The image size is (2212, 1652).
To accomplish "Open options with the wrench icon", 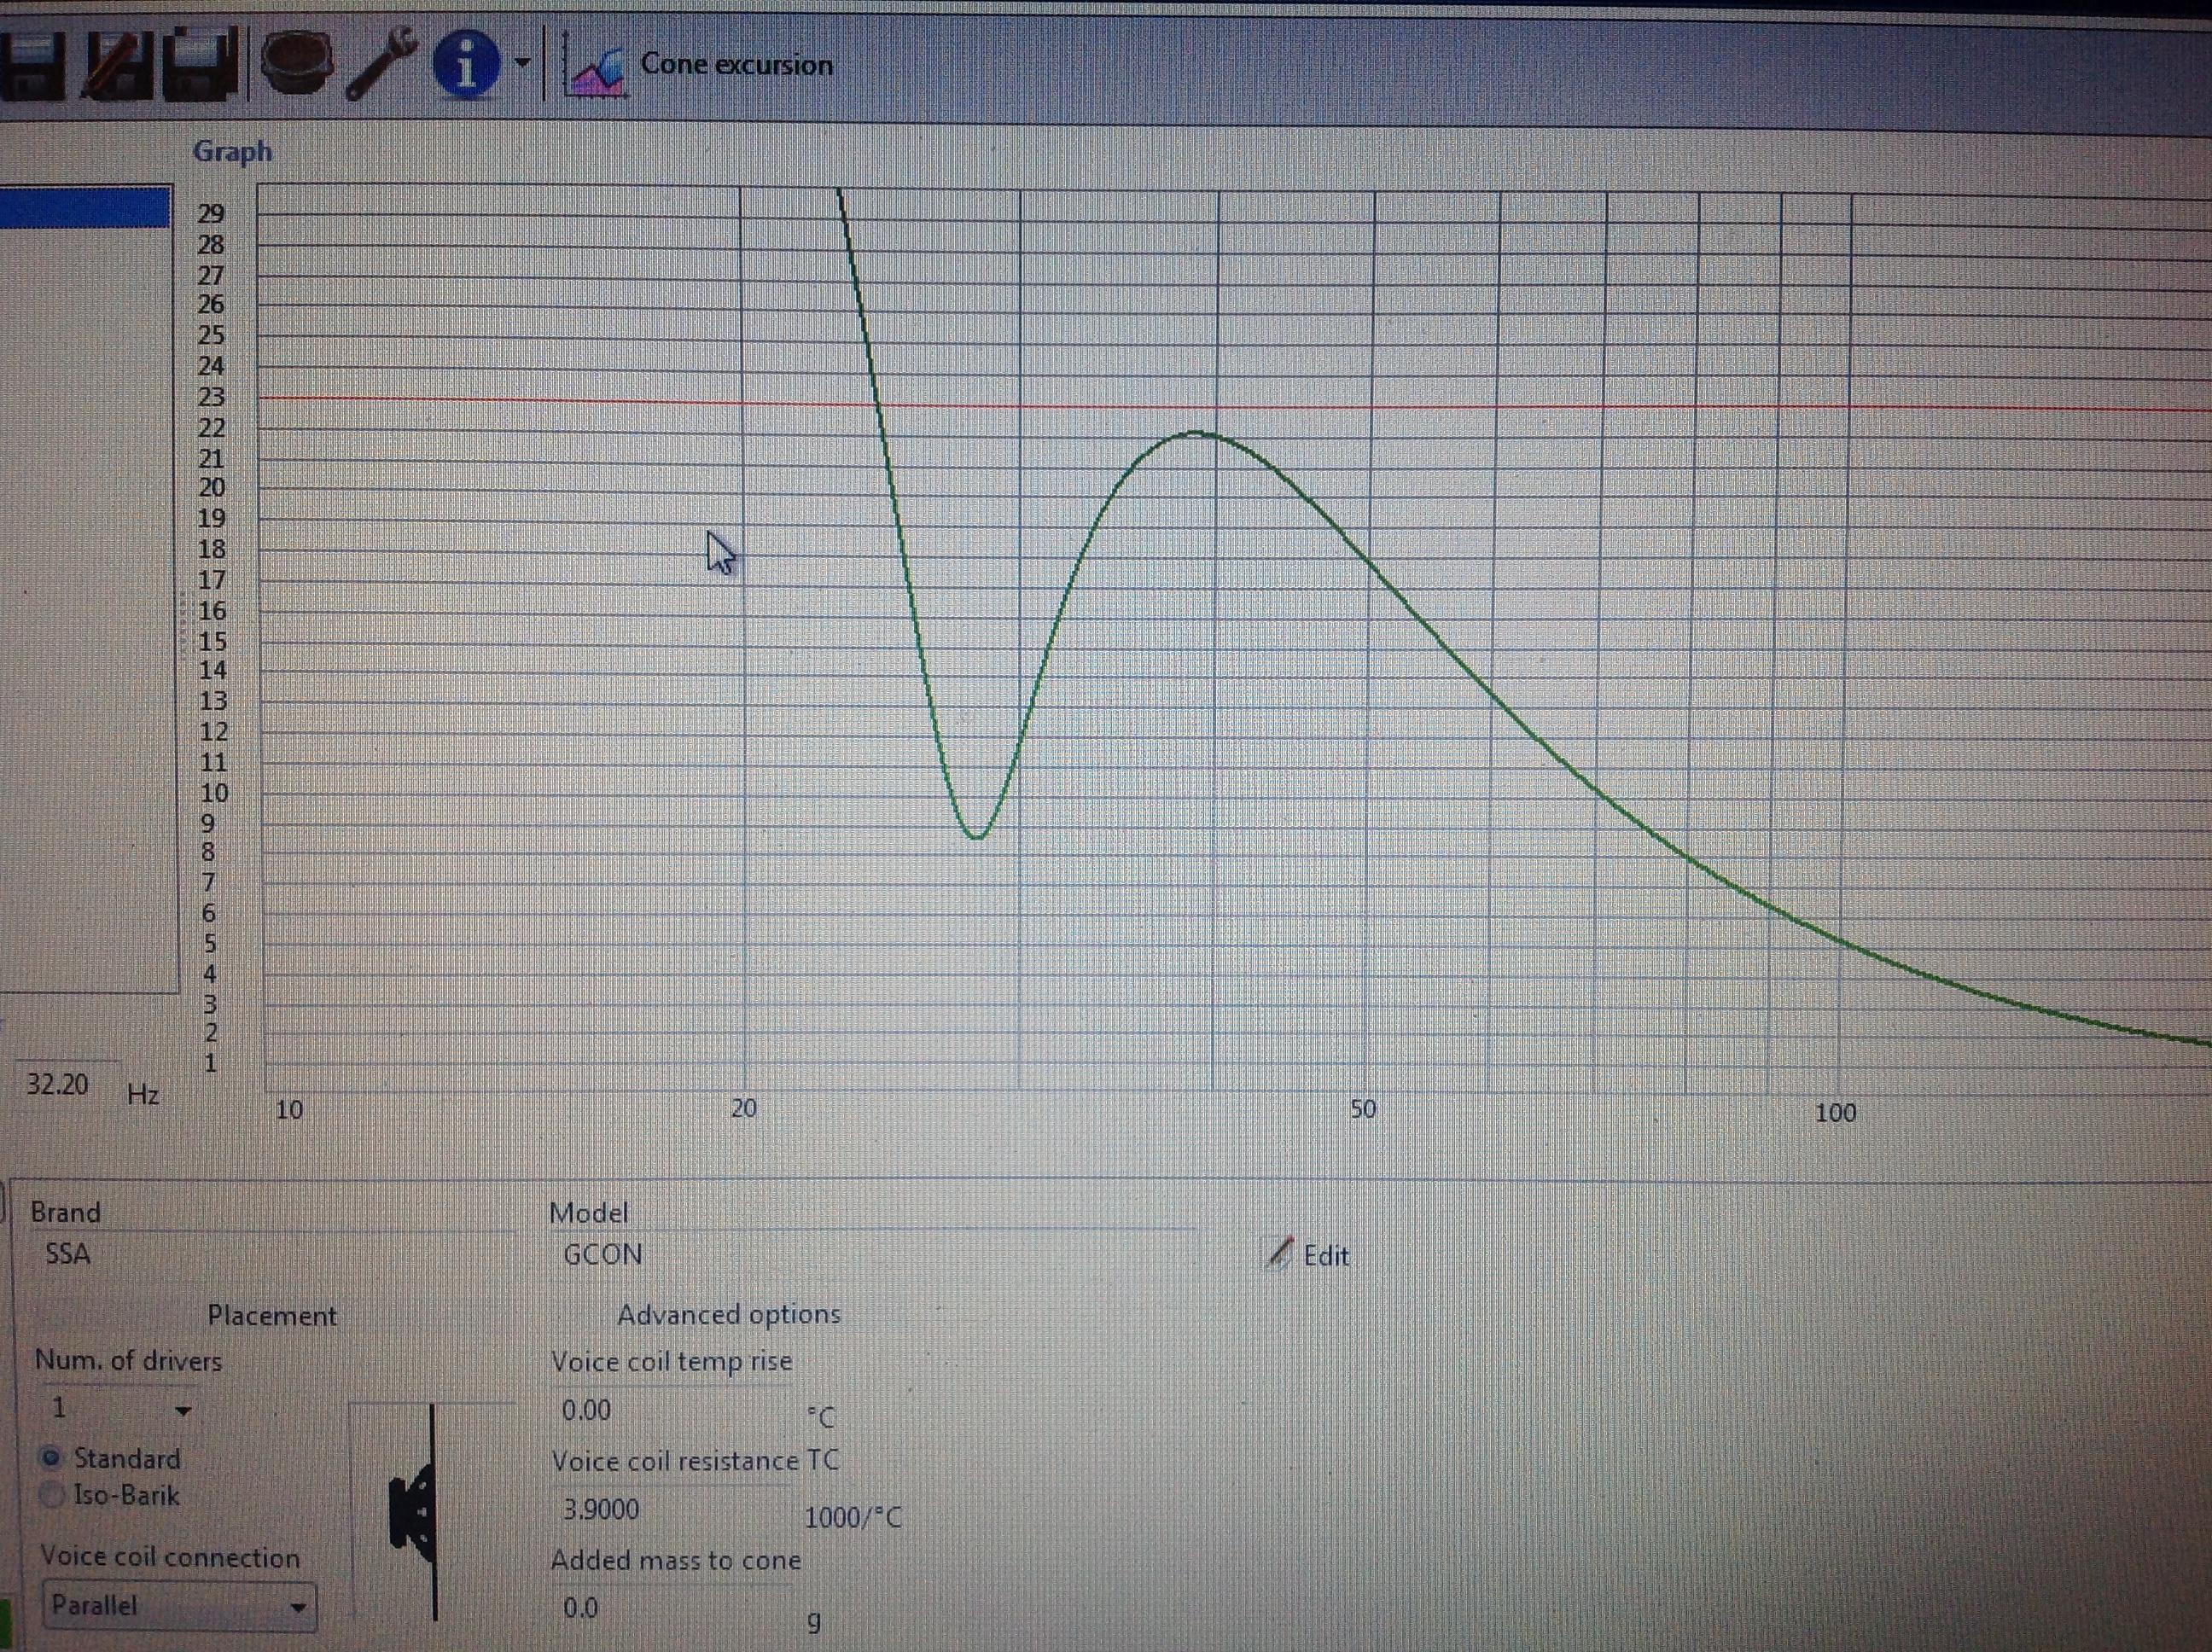I will [381, 63].
